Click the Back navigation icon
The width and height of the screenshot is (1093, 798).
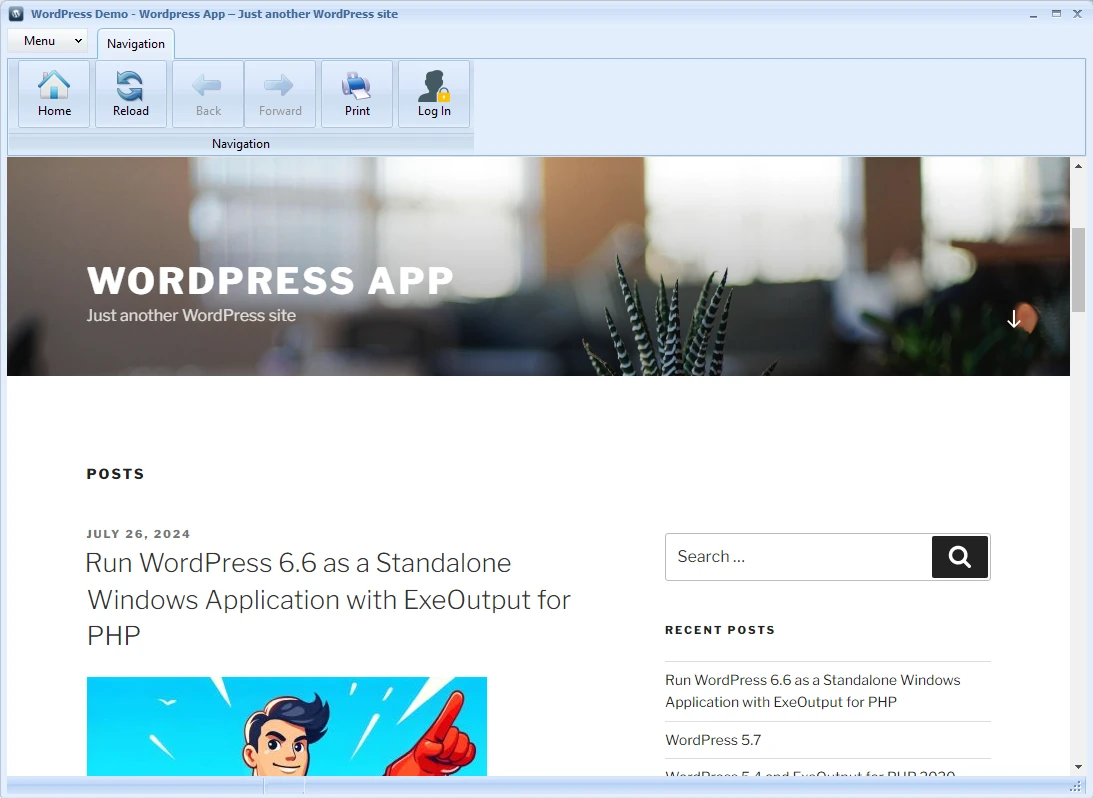point(207,94)
